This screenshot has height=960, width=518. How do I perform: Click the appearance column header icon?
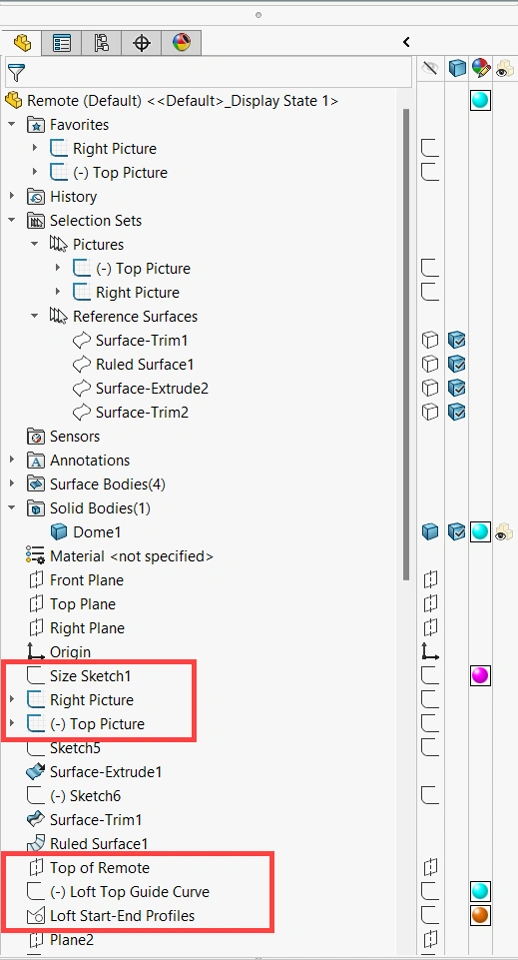pyautogui.click(x=481, y=69)
